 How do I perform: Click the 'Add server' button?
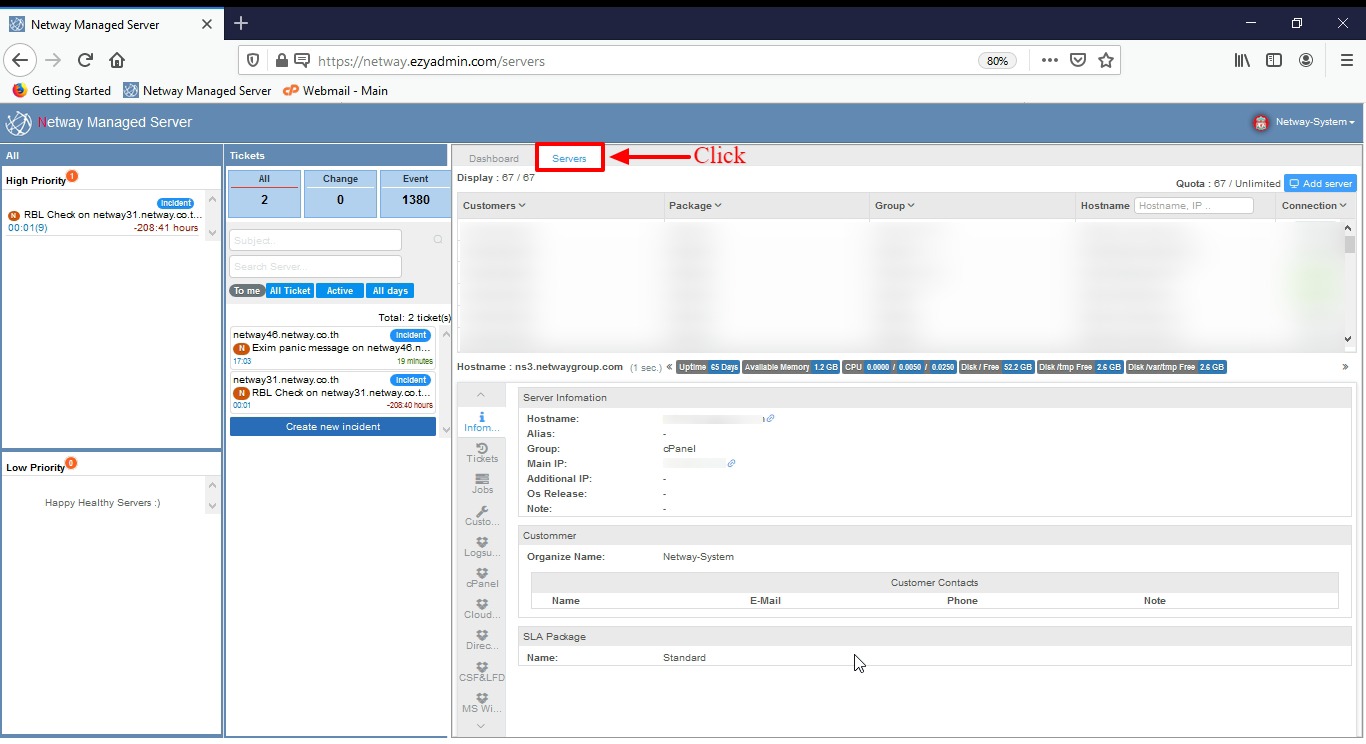coord(1320,184)
